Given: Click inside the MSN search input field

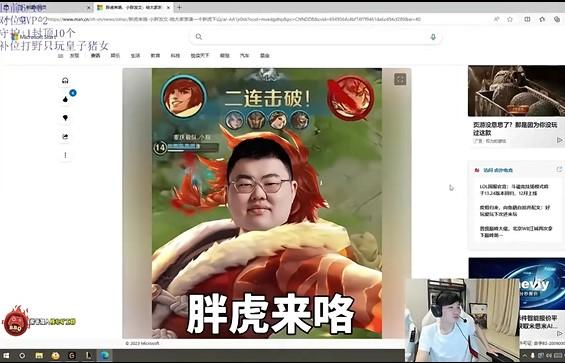Looking at the screenshot, I should (x=315, y=37).
